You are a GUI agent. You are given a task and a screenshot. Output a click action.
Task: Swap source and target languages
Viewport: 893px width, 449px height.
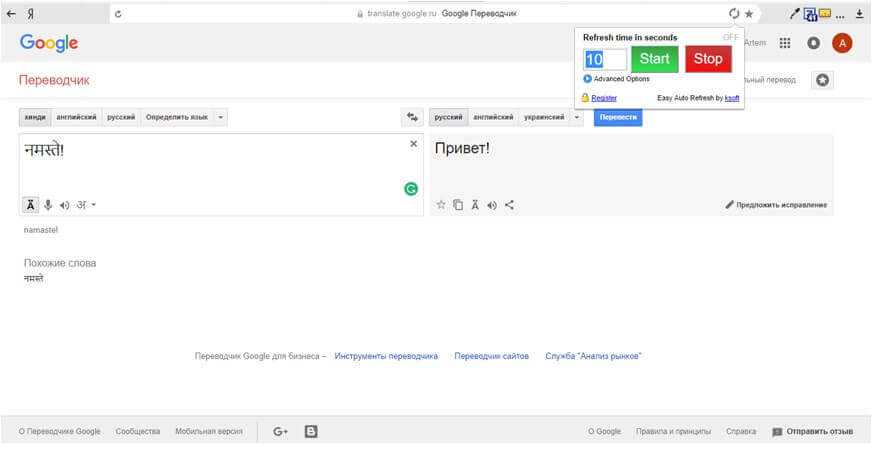[412, 117]
